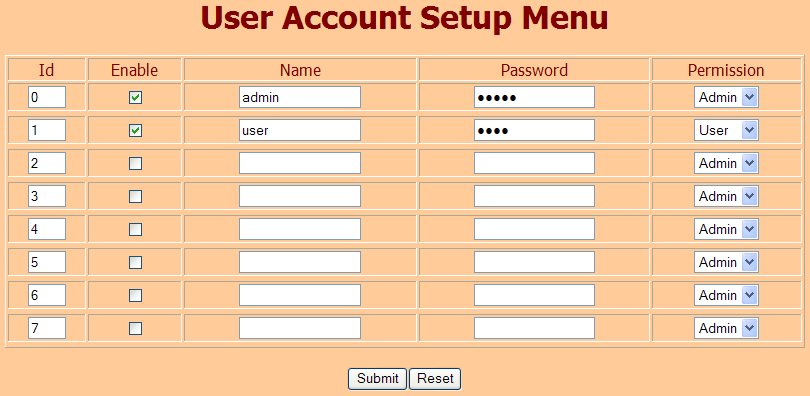This screenshot has width=810, height=396.
Task: Click the empty Password field for Id 2
Action: tap(534, 163)
